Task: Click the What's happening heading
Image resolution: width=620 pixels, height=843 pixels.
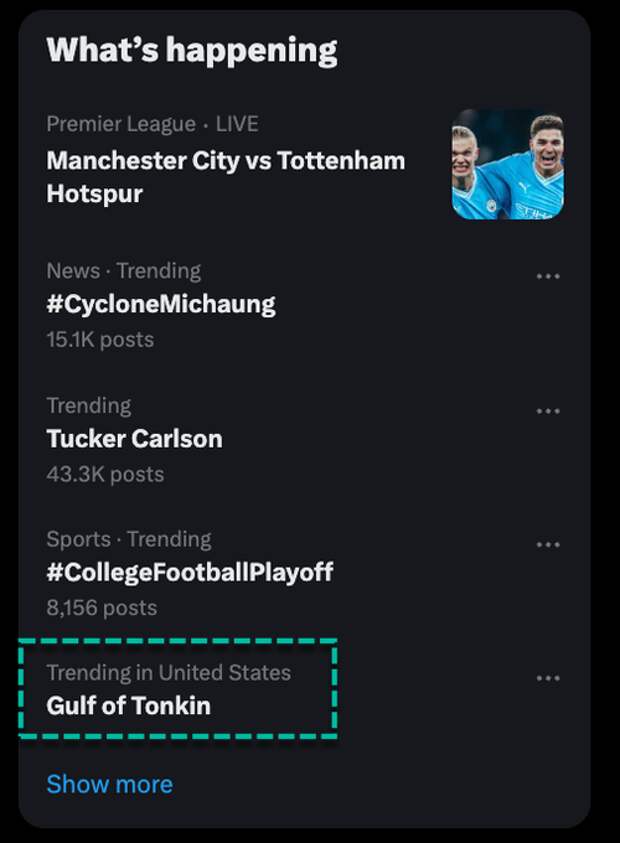Action: [x=192, y=51]
